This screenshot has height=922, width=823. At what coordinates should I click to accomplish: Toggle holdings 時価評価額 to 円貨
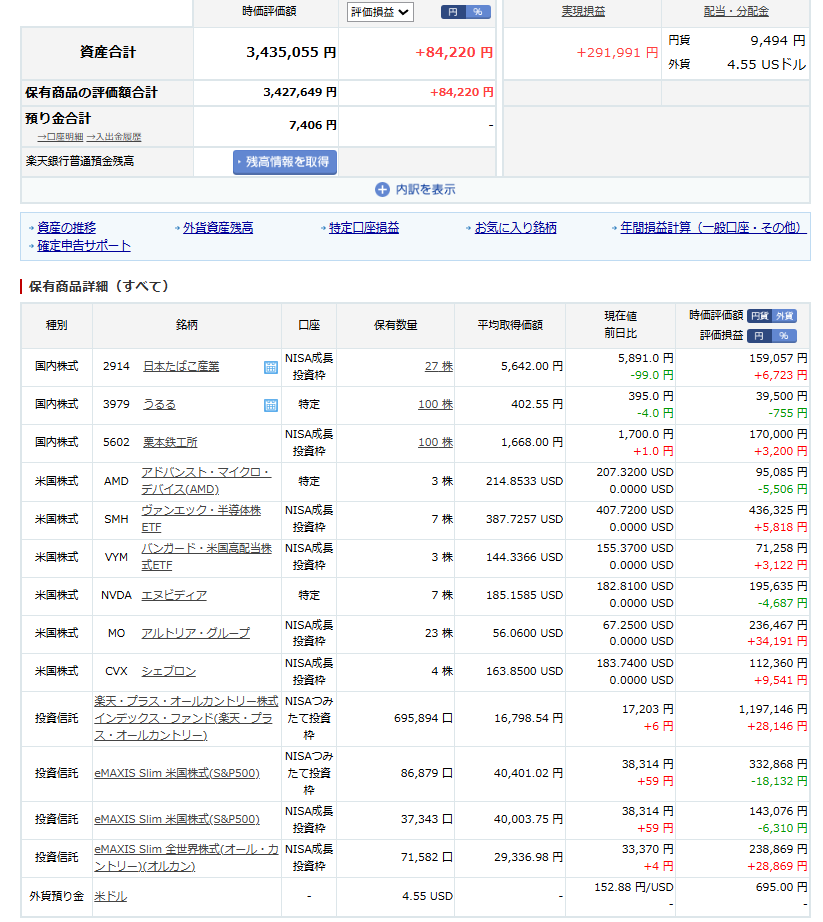[760, 316]
